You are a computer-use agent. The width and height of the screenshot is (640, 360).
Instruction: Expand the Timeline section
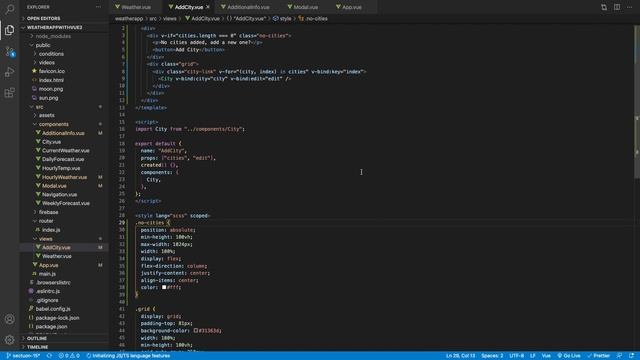(38, 347)
